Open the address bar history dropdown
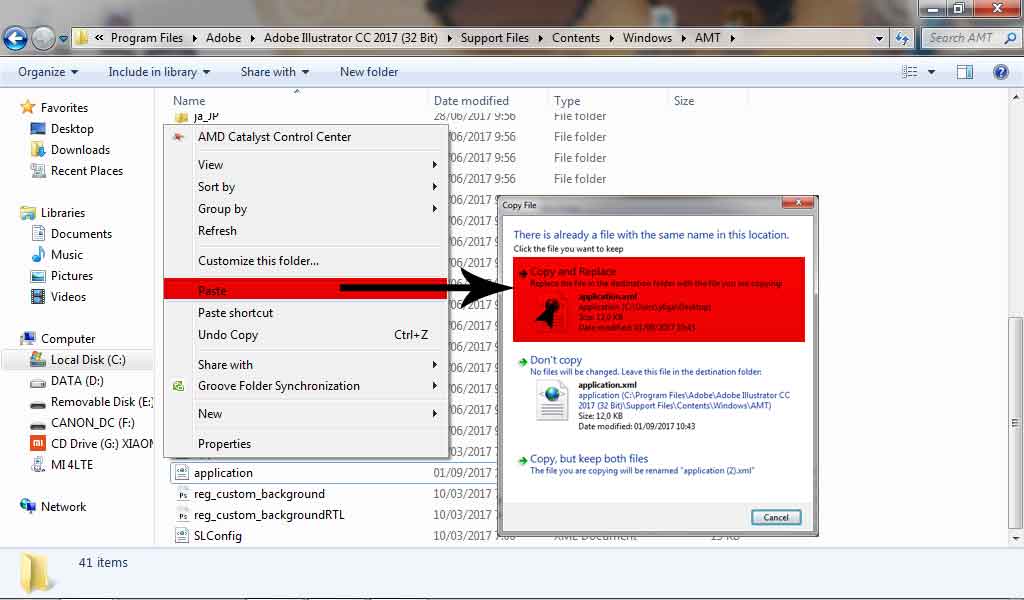The image size is (1024, 600). (879, 39)
